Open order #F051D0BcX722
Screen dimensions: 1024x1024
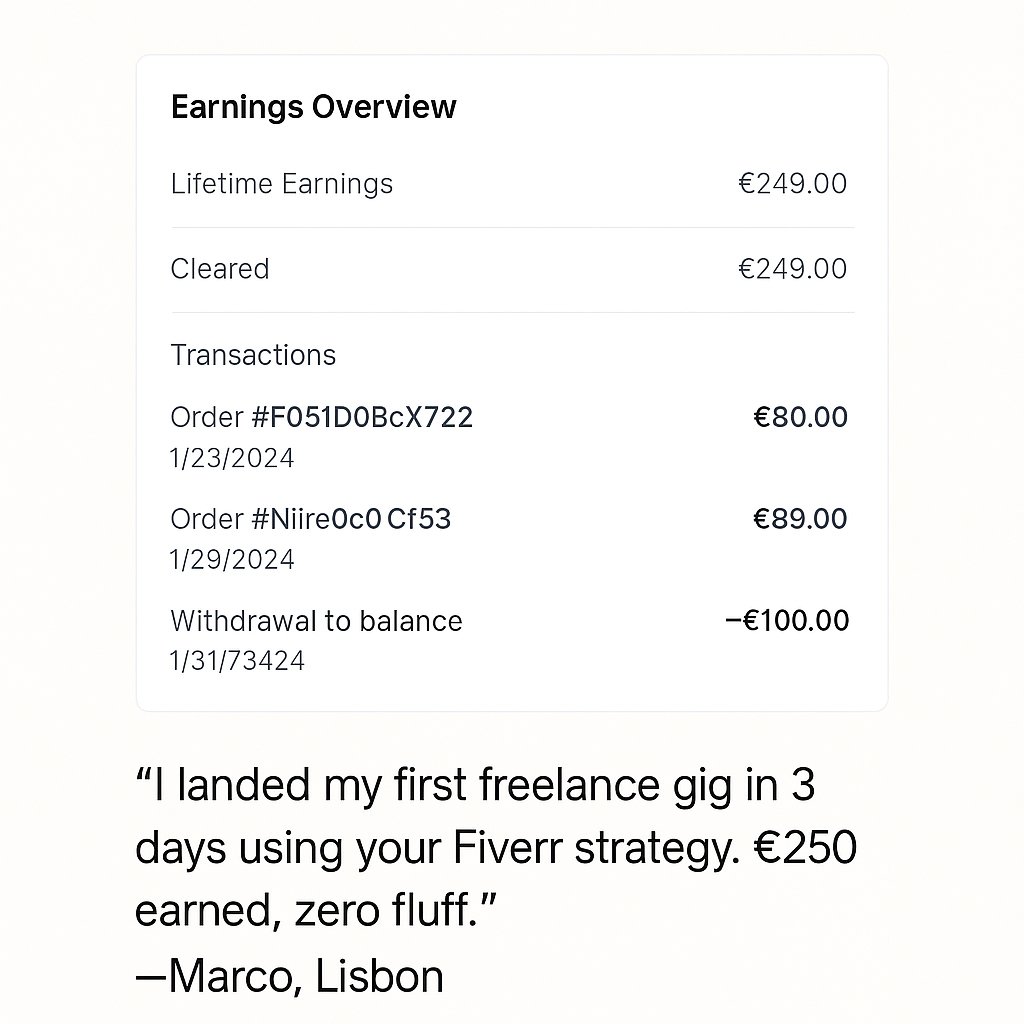(x=321, y=417)
